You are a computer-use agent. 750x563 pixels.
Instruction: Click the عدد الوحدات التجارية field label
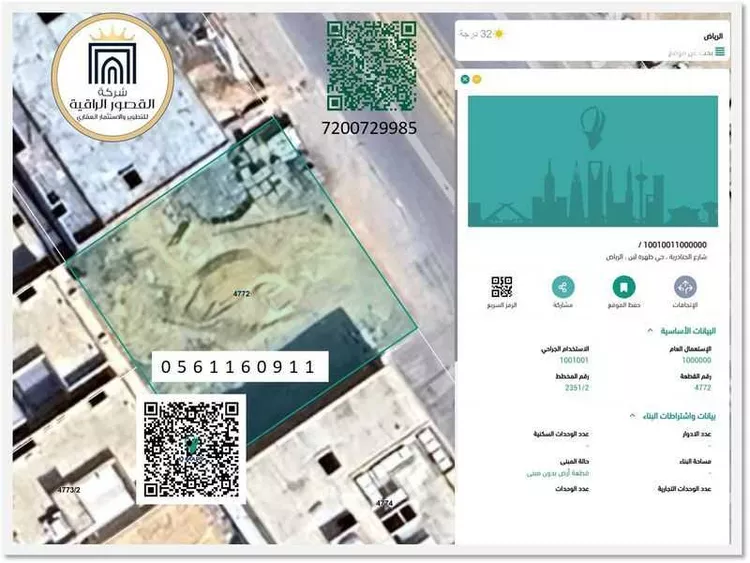tap(684, 489)
